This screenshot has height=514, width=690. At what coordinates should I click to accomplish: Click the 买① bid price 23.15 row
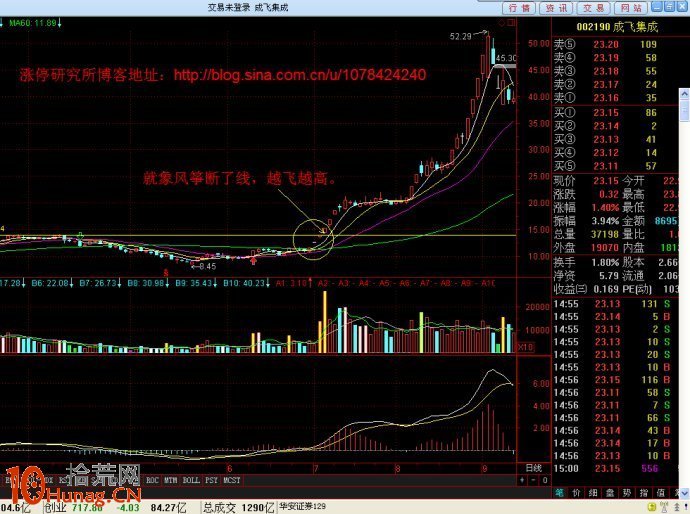coord(606,113)
